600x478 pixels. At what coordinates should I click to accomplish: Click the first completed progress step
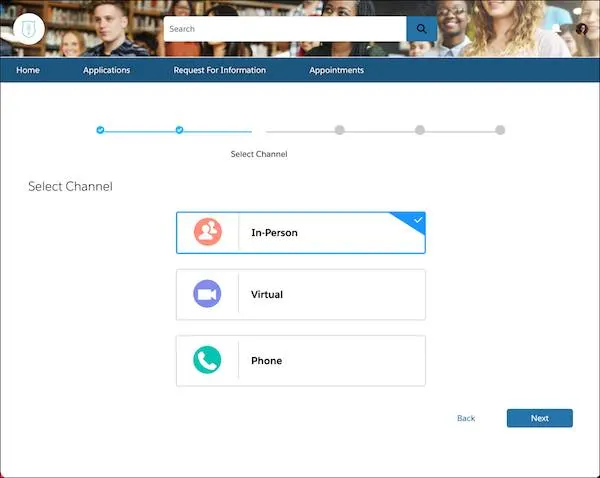coord(100,130)
